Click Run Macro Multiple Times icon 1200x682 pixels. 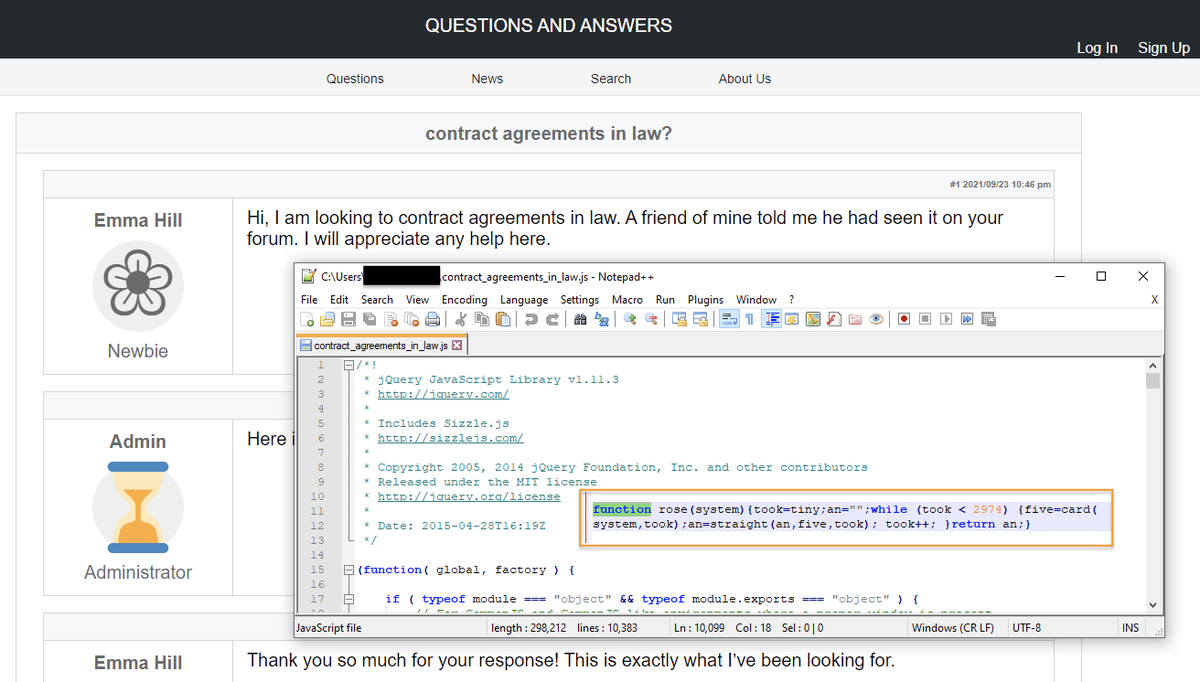point(967,319)
